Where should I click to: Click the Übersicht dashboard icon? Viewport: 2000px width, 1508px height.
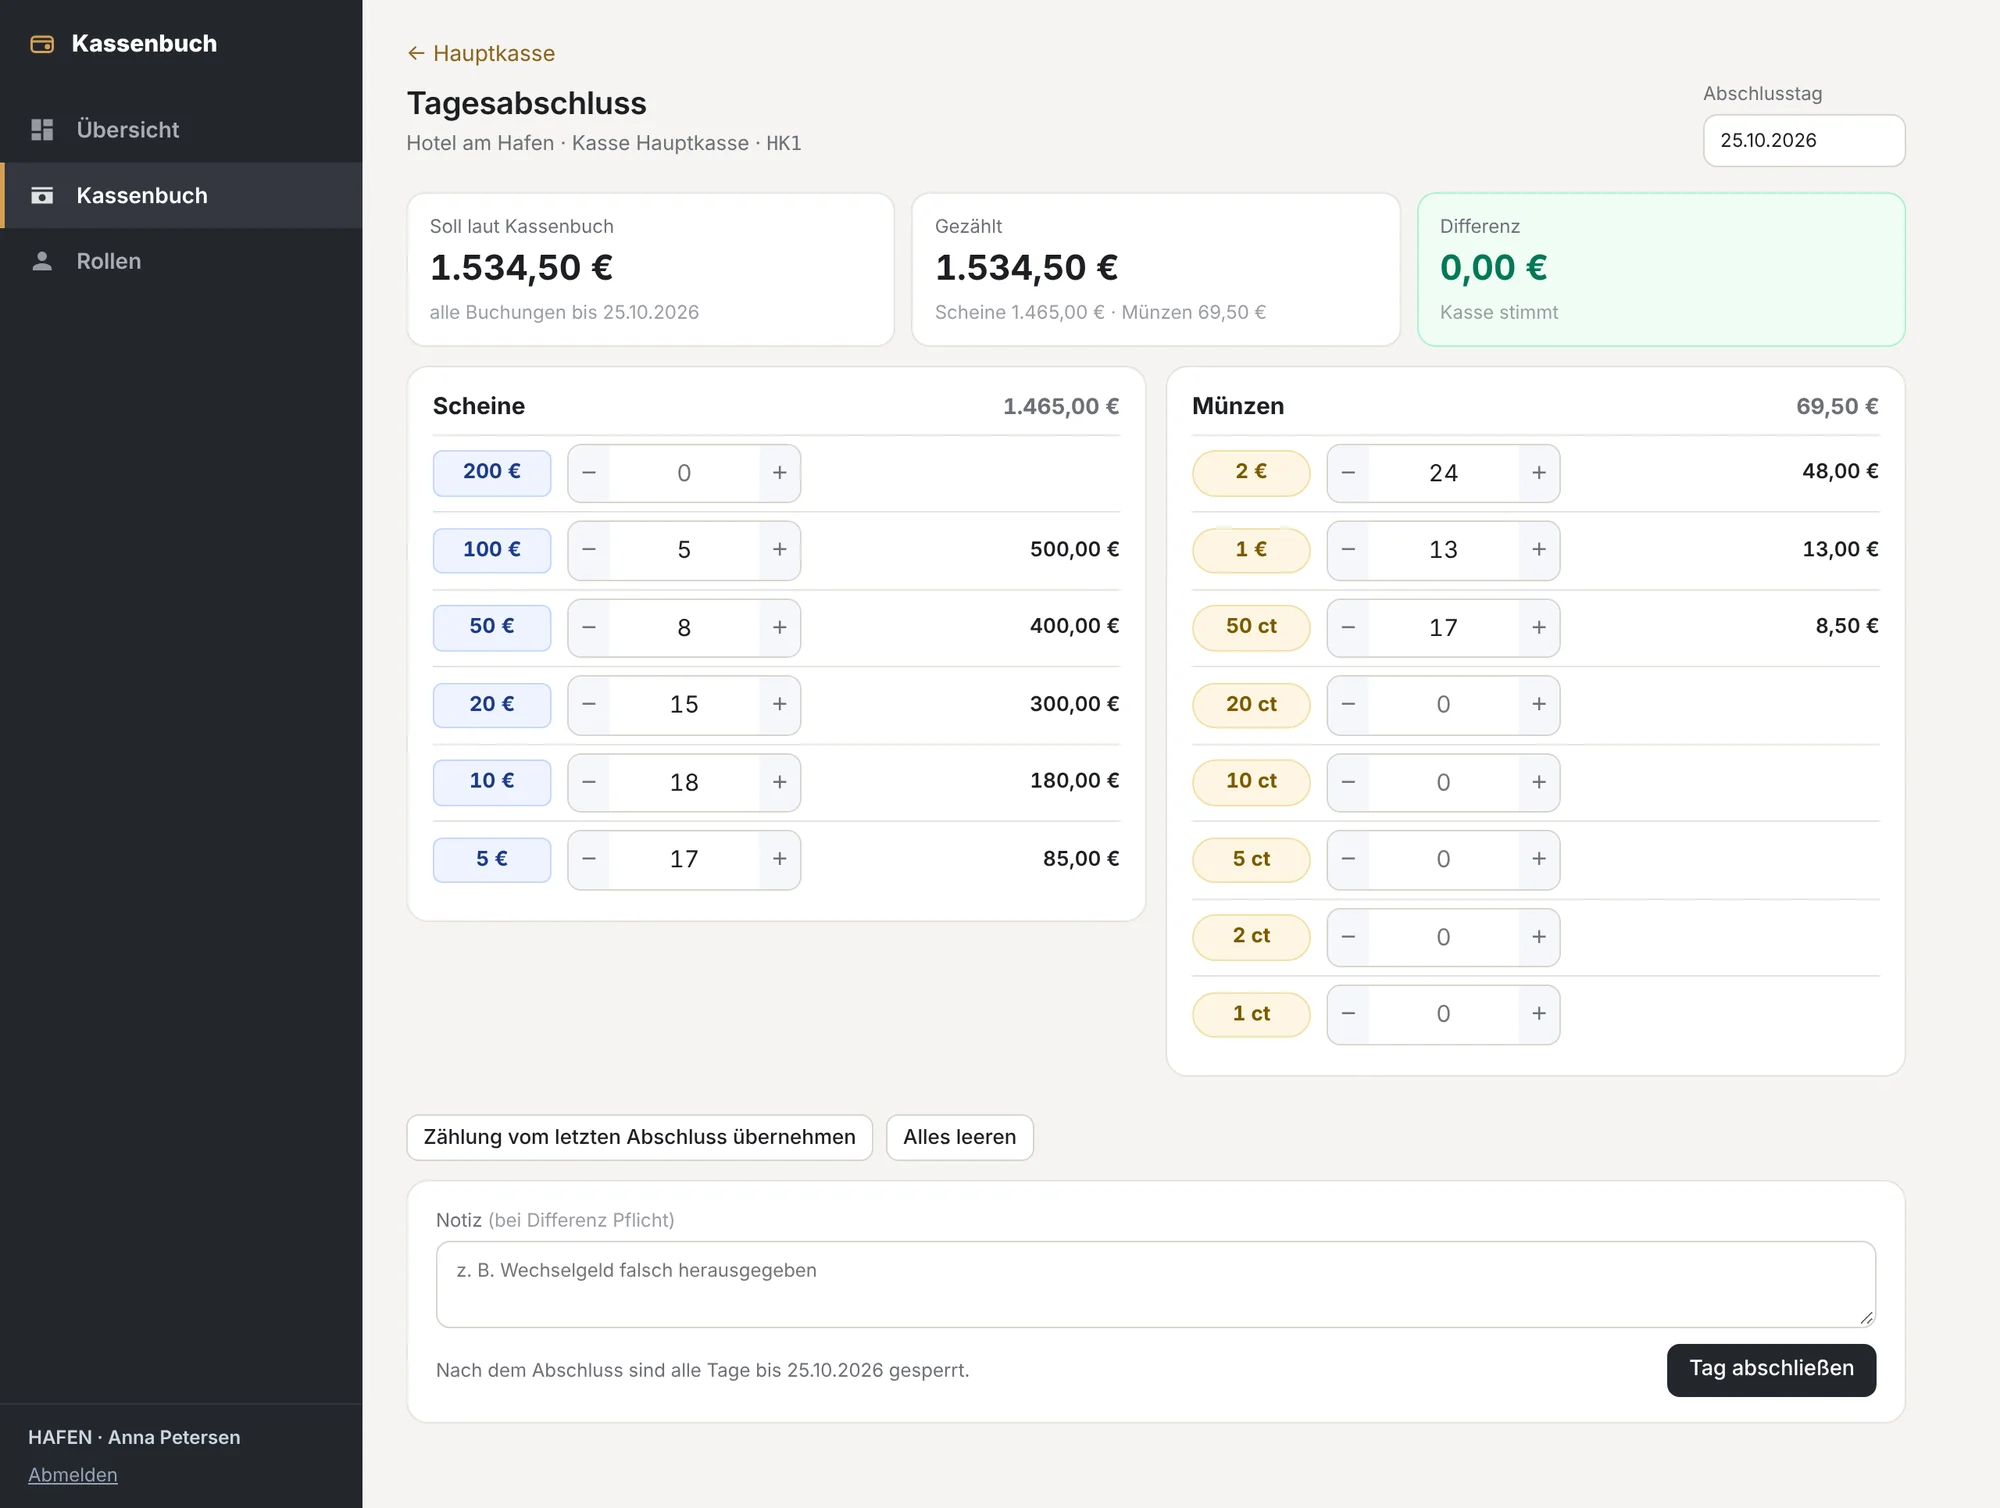click(x=42, y=130)
